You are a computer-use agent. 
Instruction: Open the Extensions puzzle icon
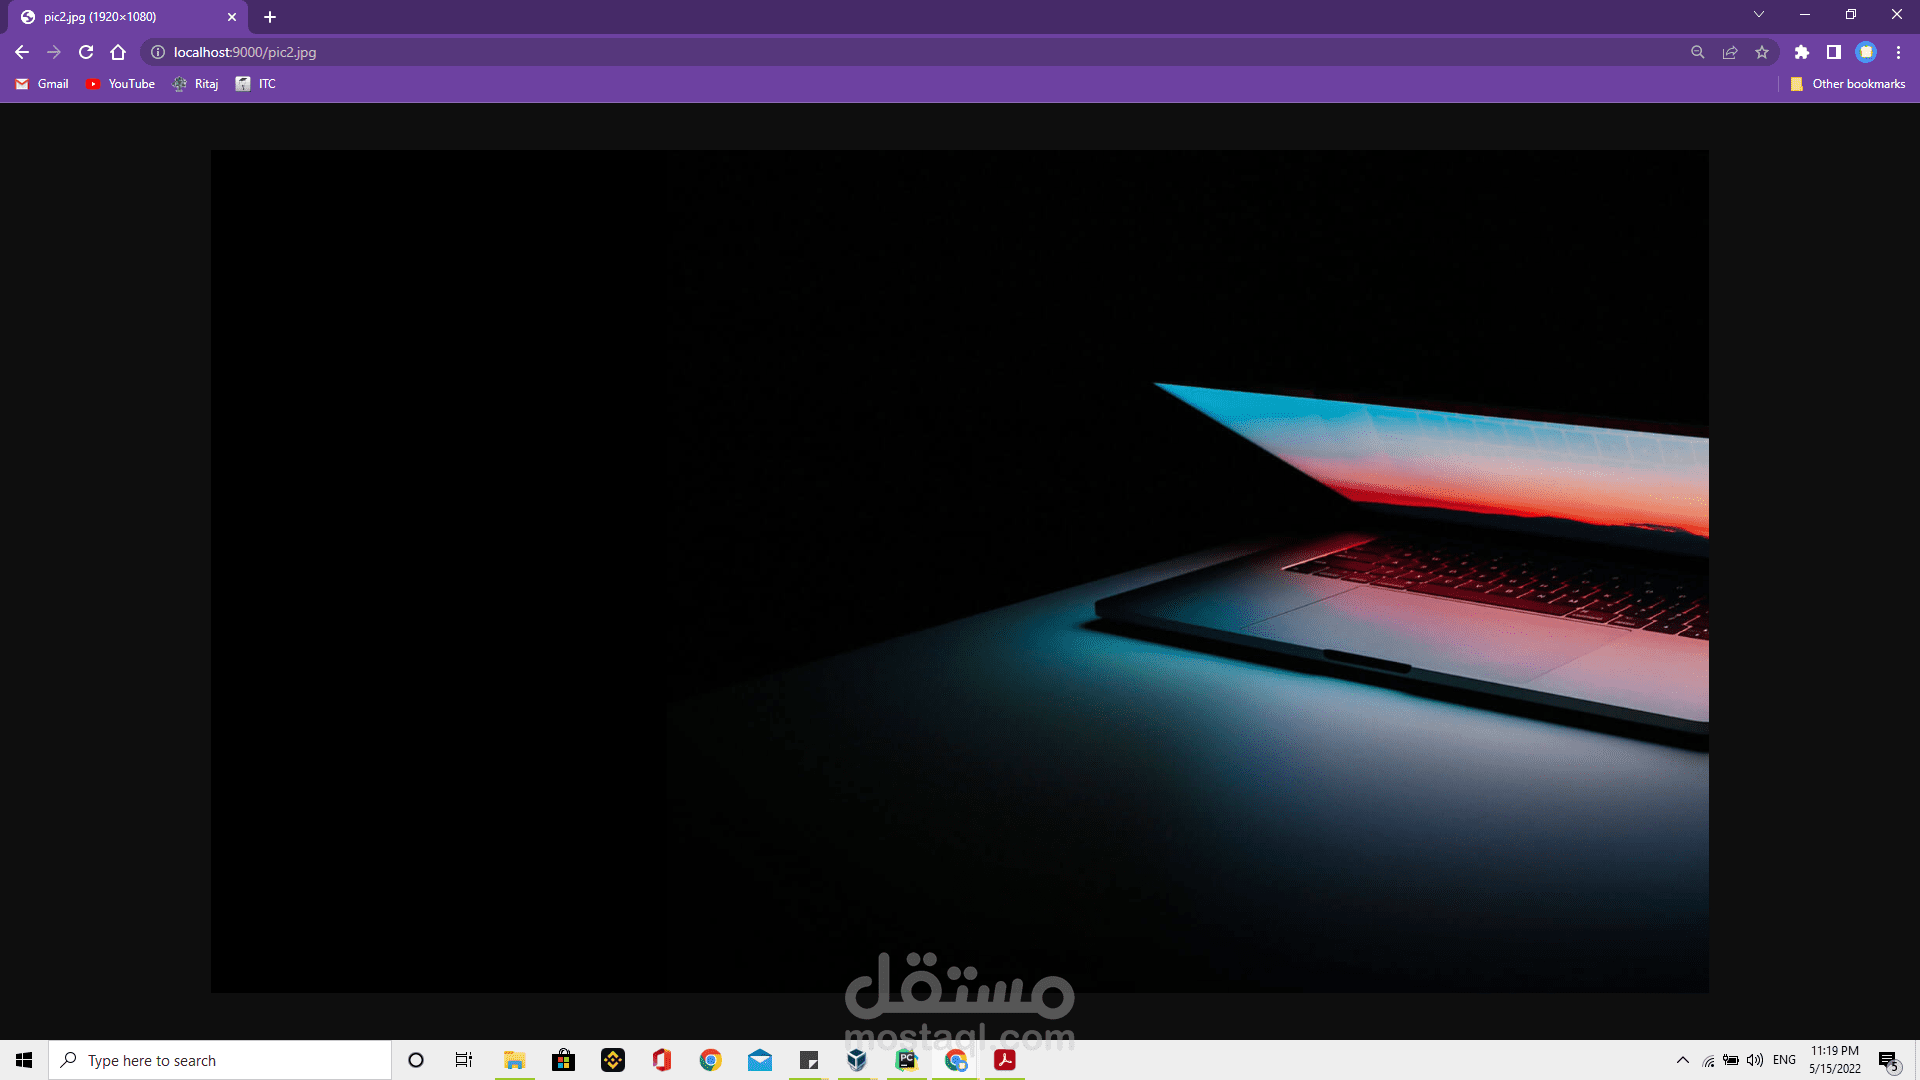[x=1802, y=52]
